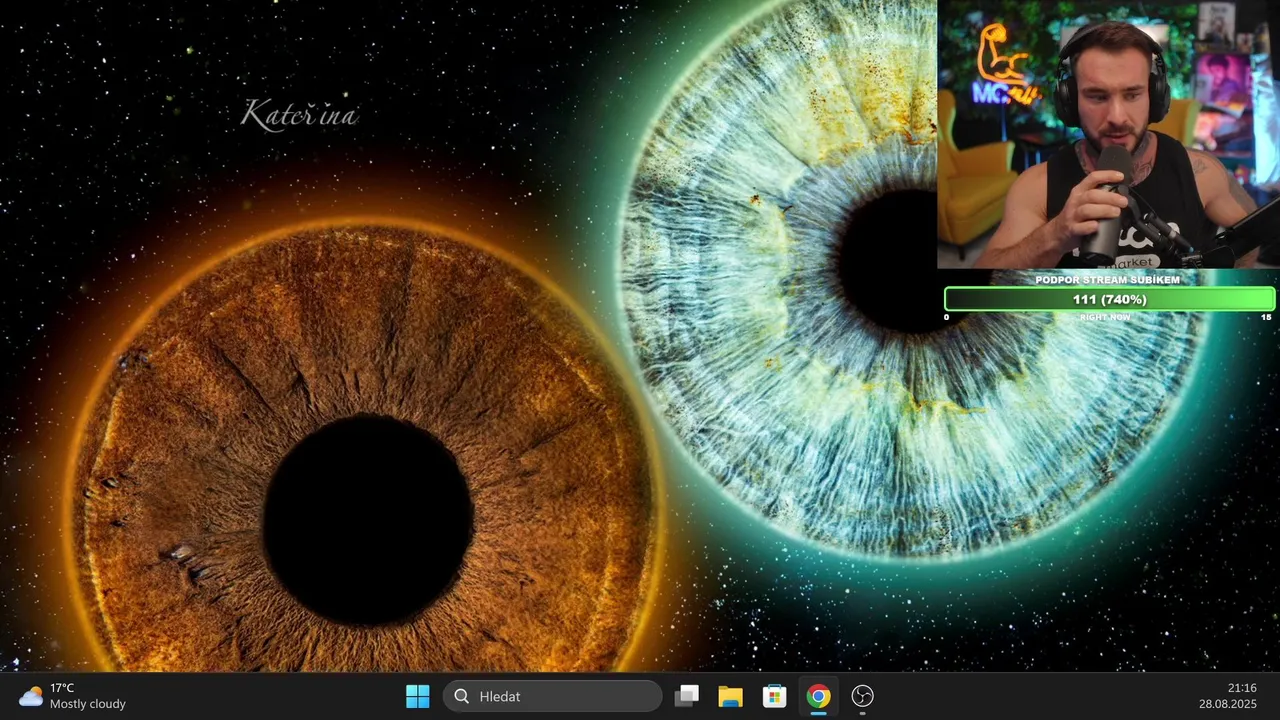The height and width of the screenshot is (720, 1280).
Task: Launch File Explorer from the taskbar
Action: (730, 696)
